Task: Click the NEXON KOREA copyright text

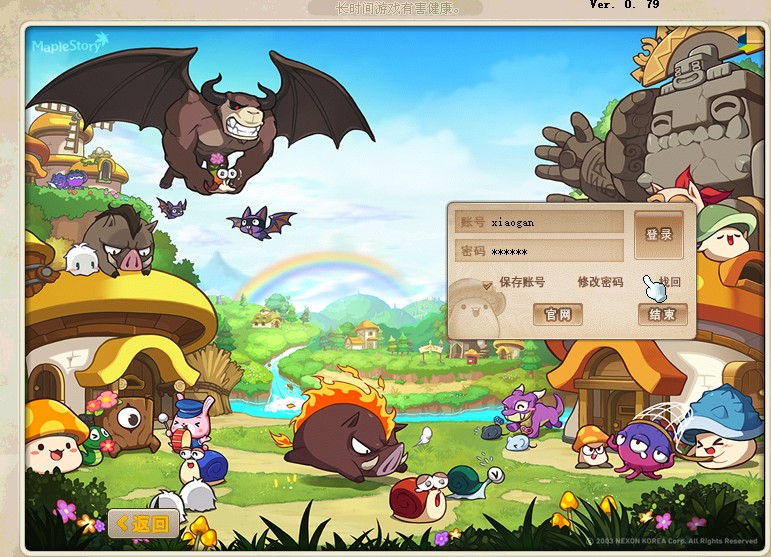Action: point(672,541)
